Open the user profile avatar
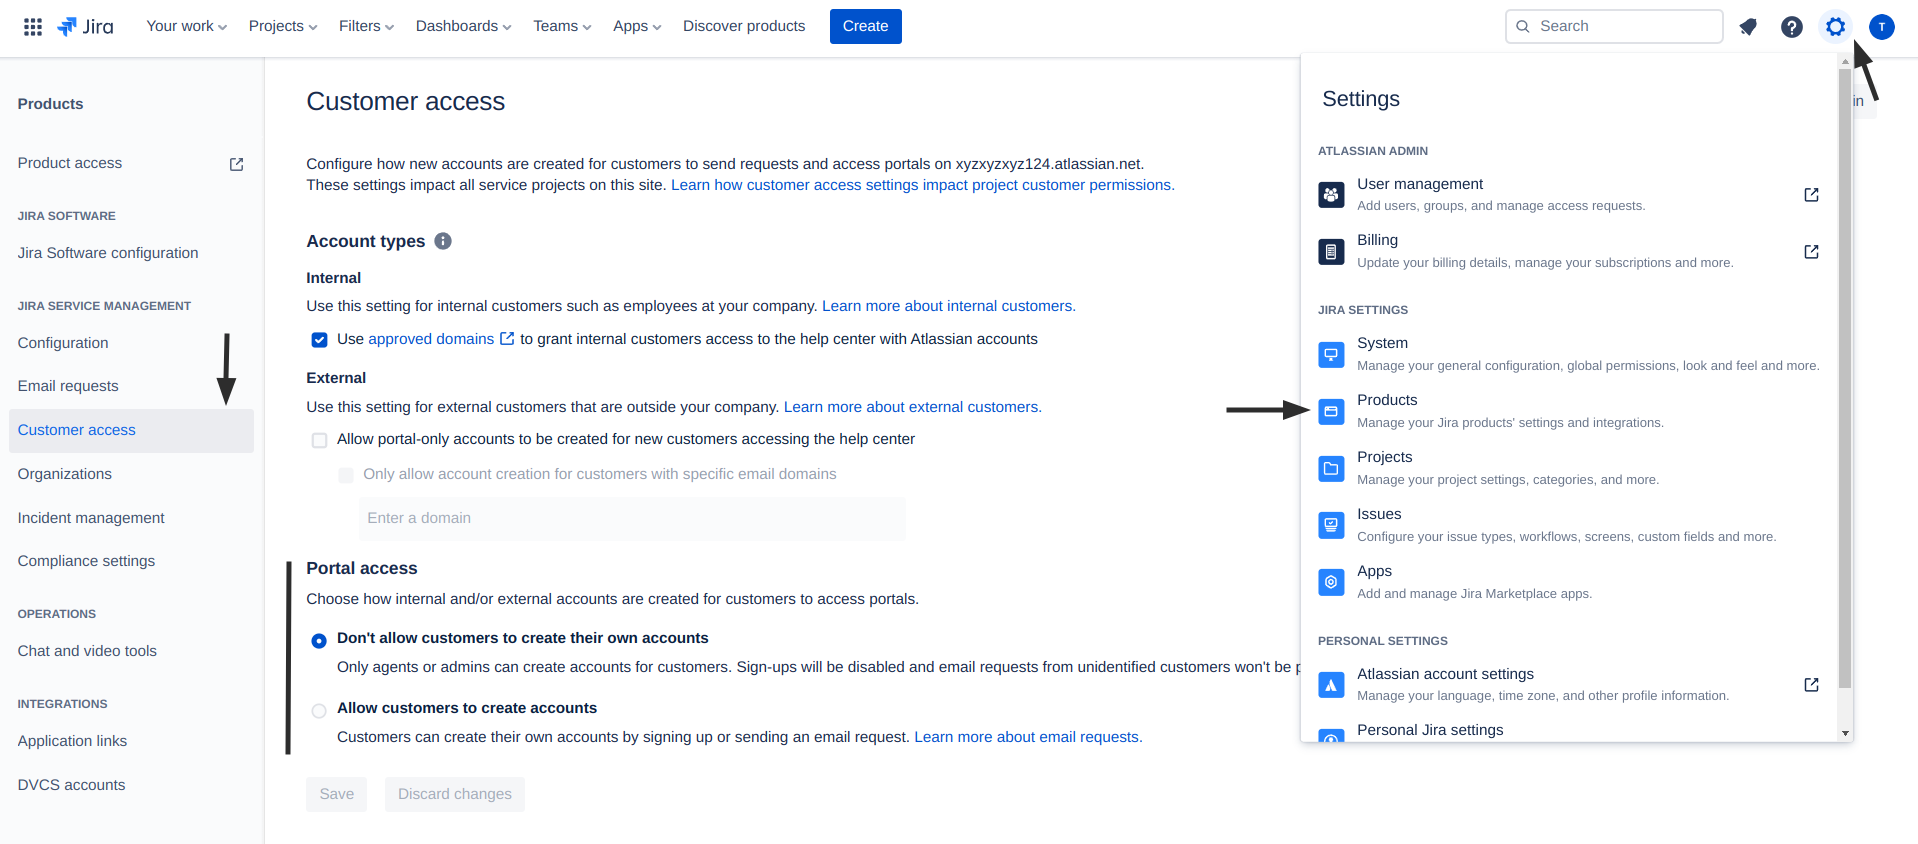Screen dimensions: 1918x844 (x=1881, y=27)
